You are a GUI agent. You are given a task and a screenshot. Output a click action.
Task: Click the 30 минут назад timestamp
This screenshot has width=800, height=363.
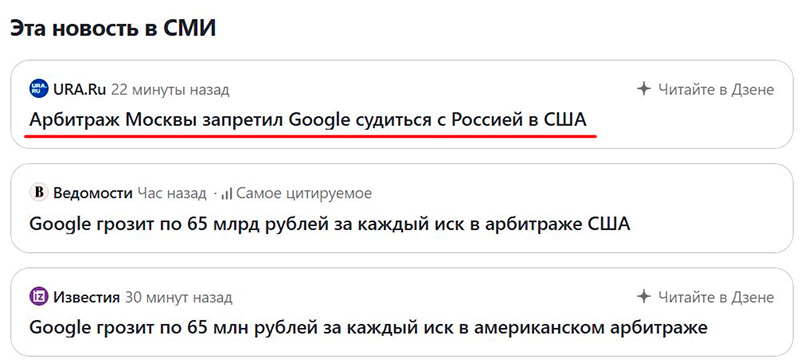pyautogui.click(x=178, y=297)
